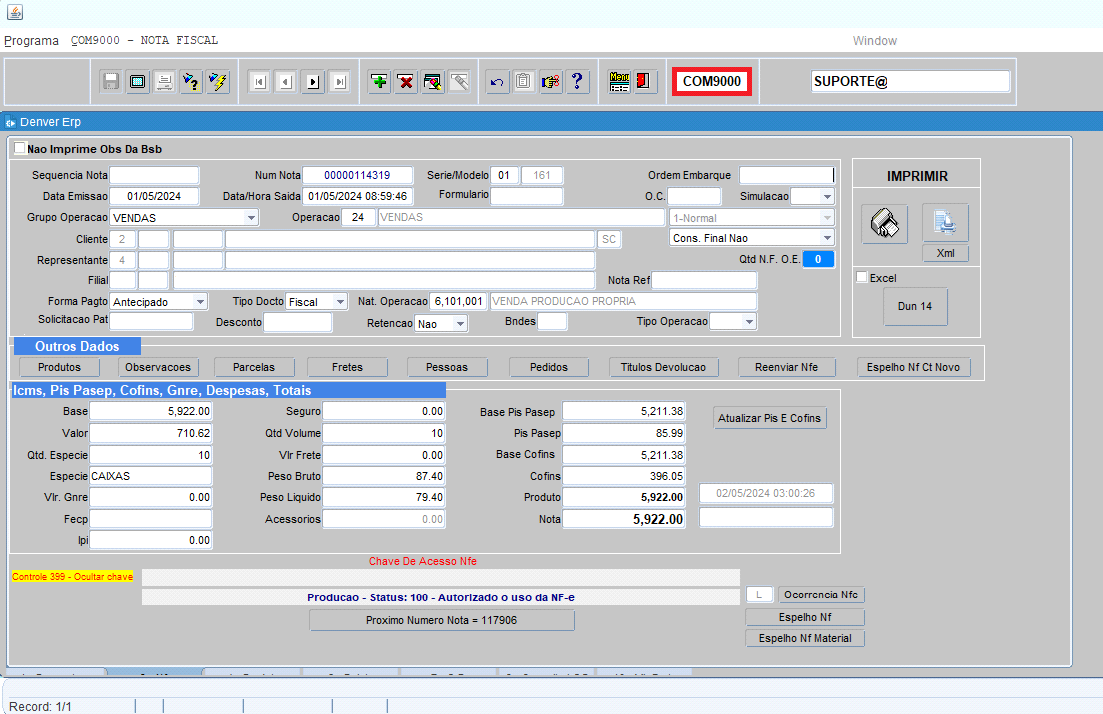Delete the record with the red X icon
Image resolution: width=1103 pixels, height=714 pixels.
click(x=406, y=82)
